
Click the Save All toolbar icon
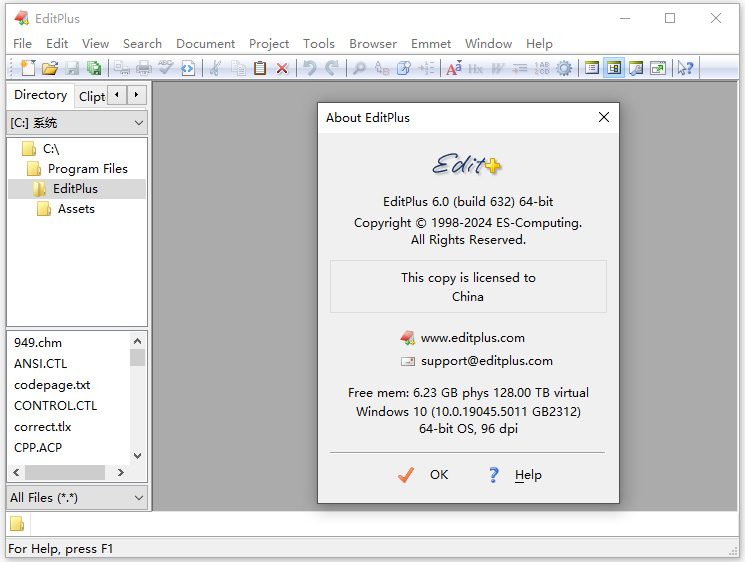tap(94, 68)
